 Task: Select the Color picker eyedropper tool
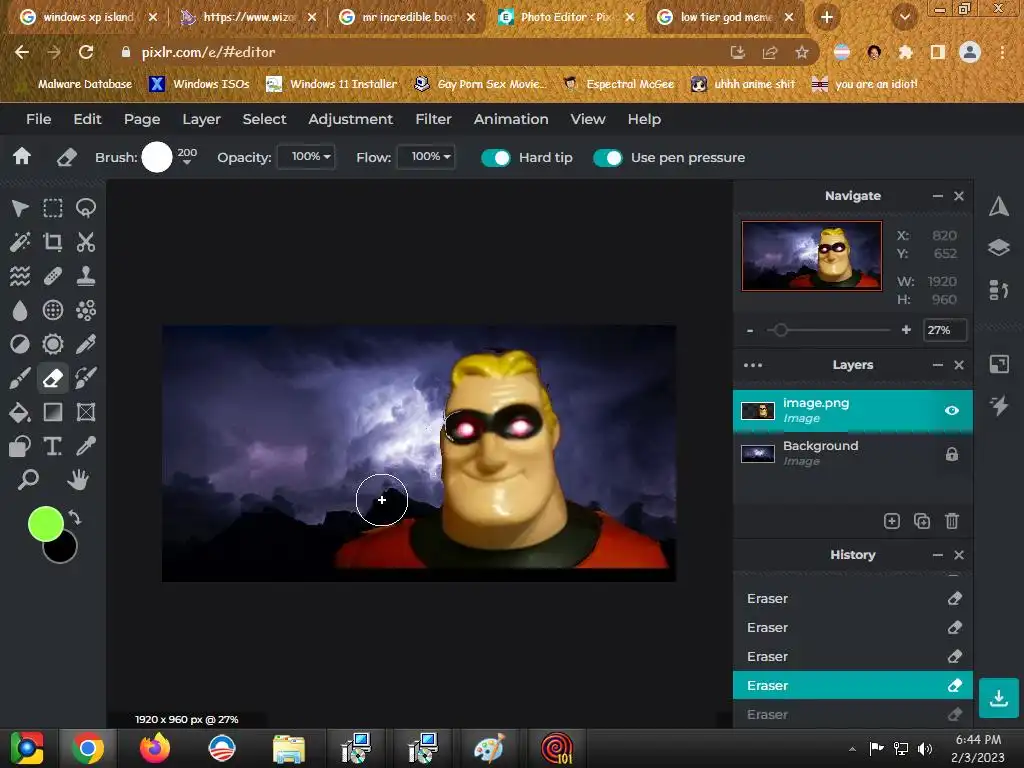(x=86, y=446)
